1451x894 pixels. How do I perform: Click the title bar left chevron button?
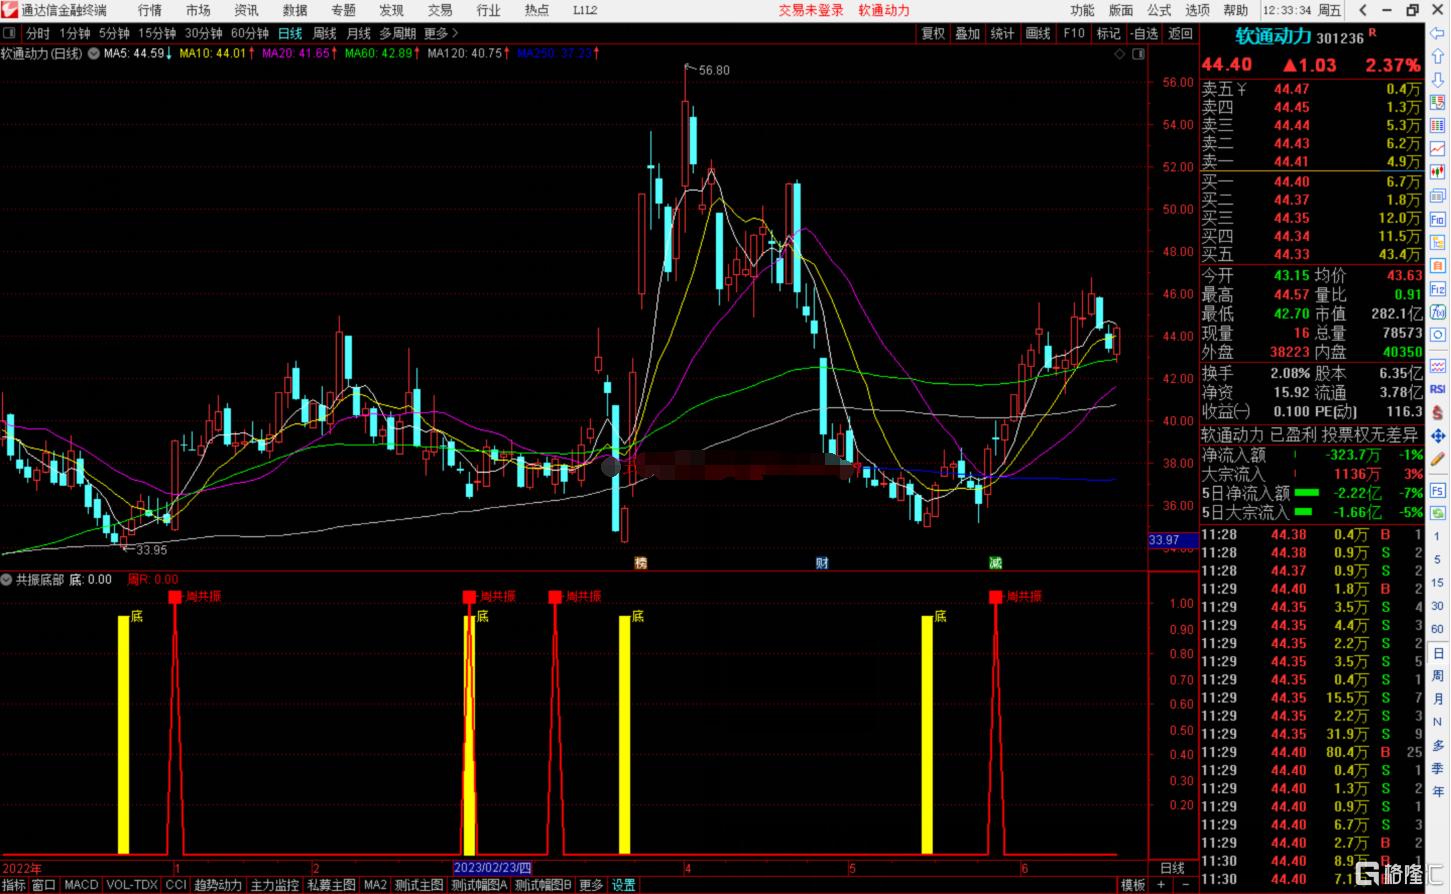click(x=1361, y=10)
